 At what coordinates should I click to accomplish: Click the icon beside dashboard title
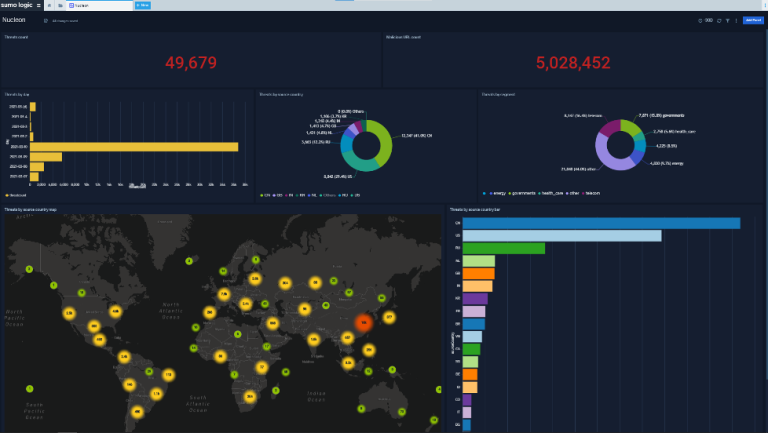[x=45, y=20]
